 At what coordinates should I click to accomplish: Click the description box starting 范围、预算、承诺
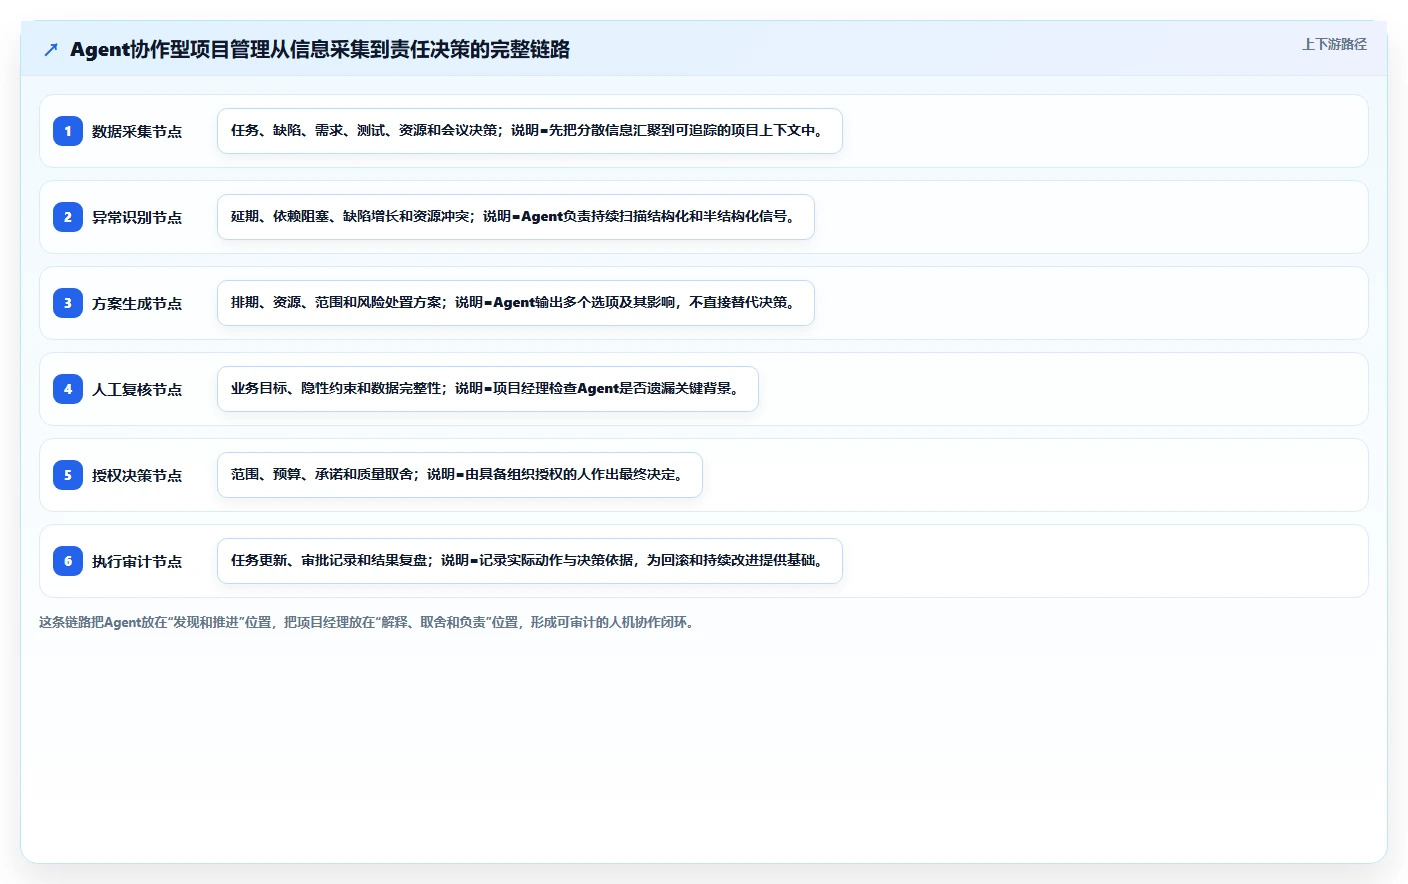[x=460, y=475]
